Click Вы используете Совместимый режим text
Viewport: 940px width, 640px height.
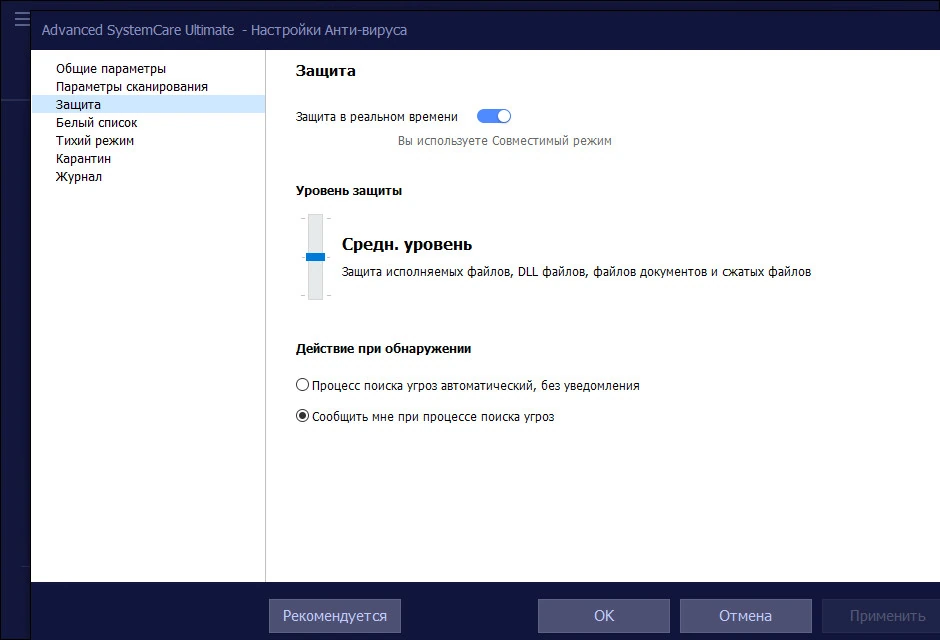[x=505, y=141]
